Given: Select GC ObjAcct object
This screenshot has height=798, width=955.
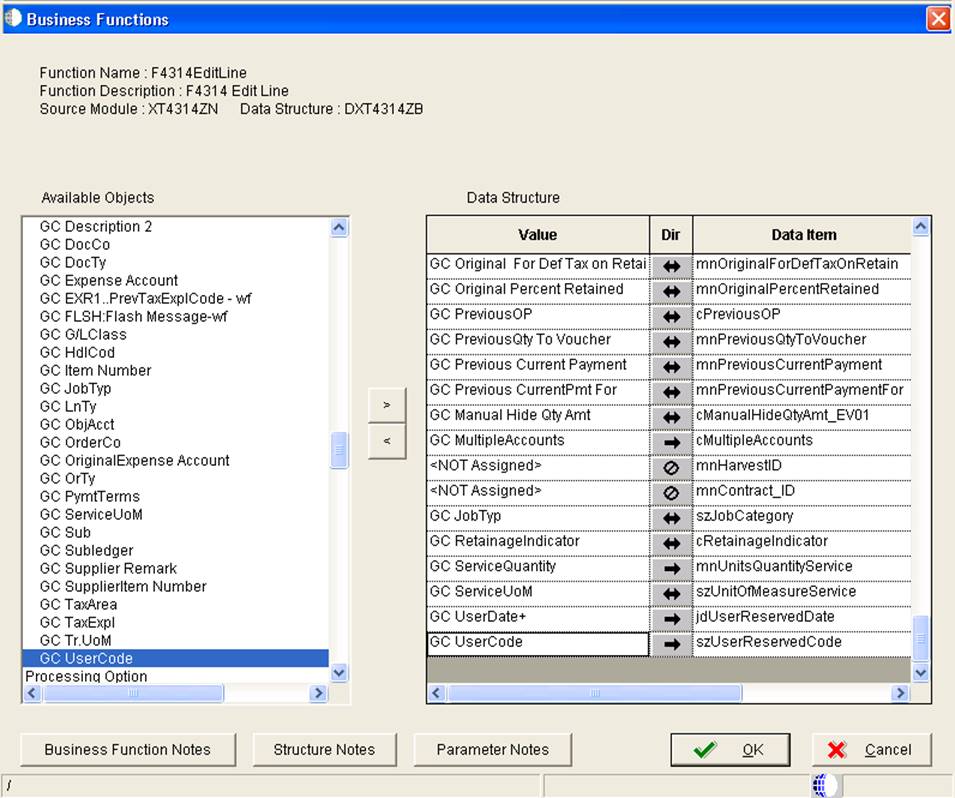Looking at the screenshot, I should [x=77, y=425].
